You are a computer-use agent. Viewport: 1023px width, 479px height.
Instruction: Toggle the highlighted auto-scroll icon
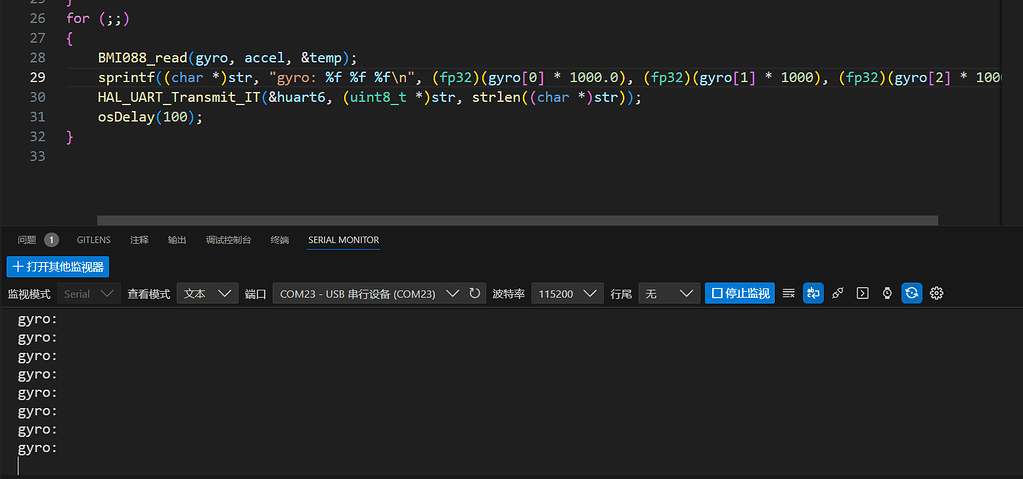pyautogui.click(x=812, y=293)
